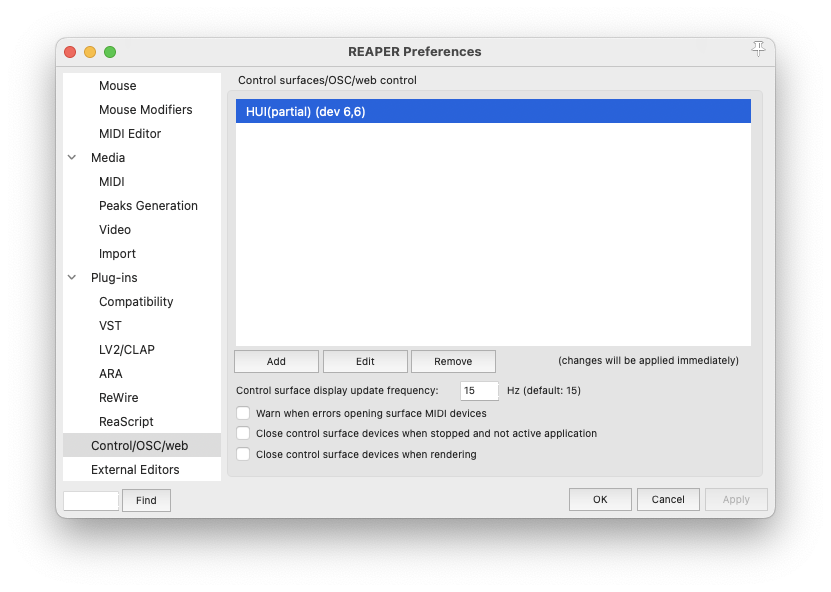Select the Video preferences page
The width and height of the screenshot is (831, 592).
coord(115,229)
